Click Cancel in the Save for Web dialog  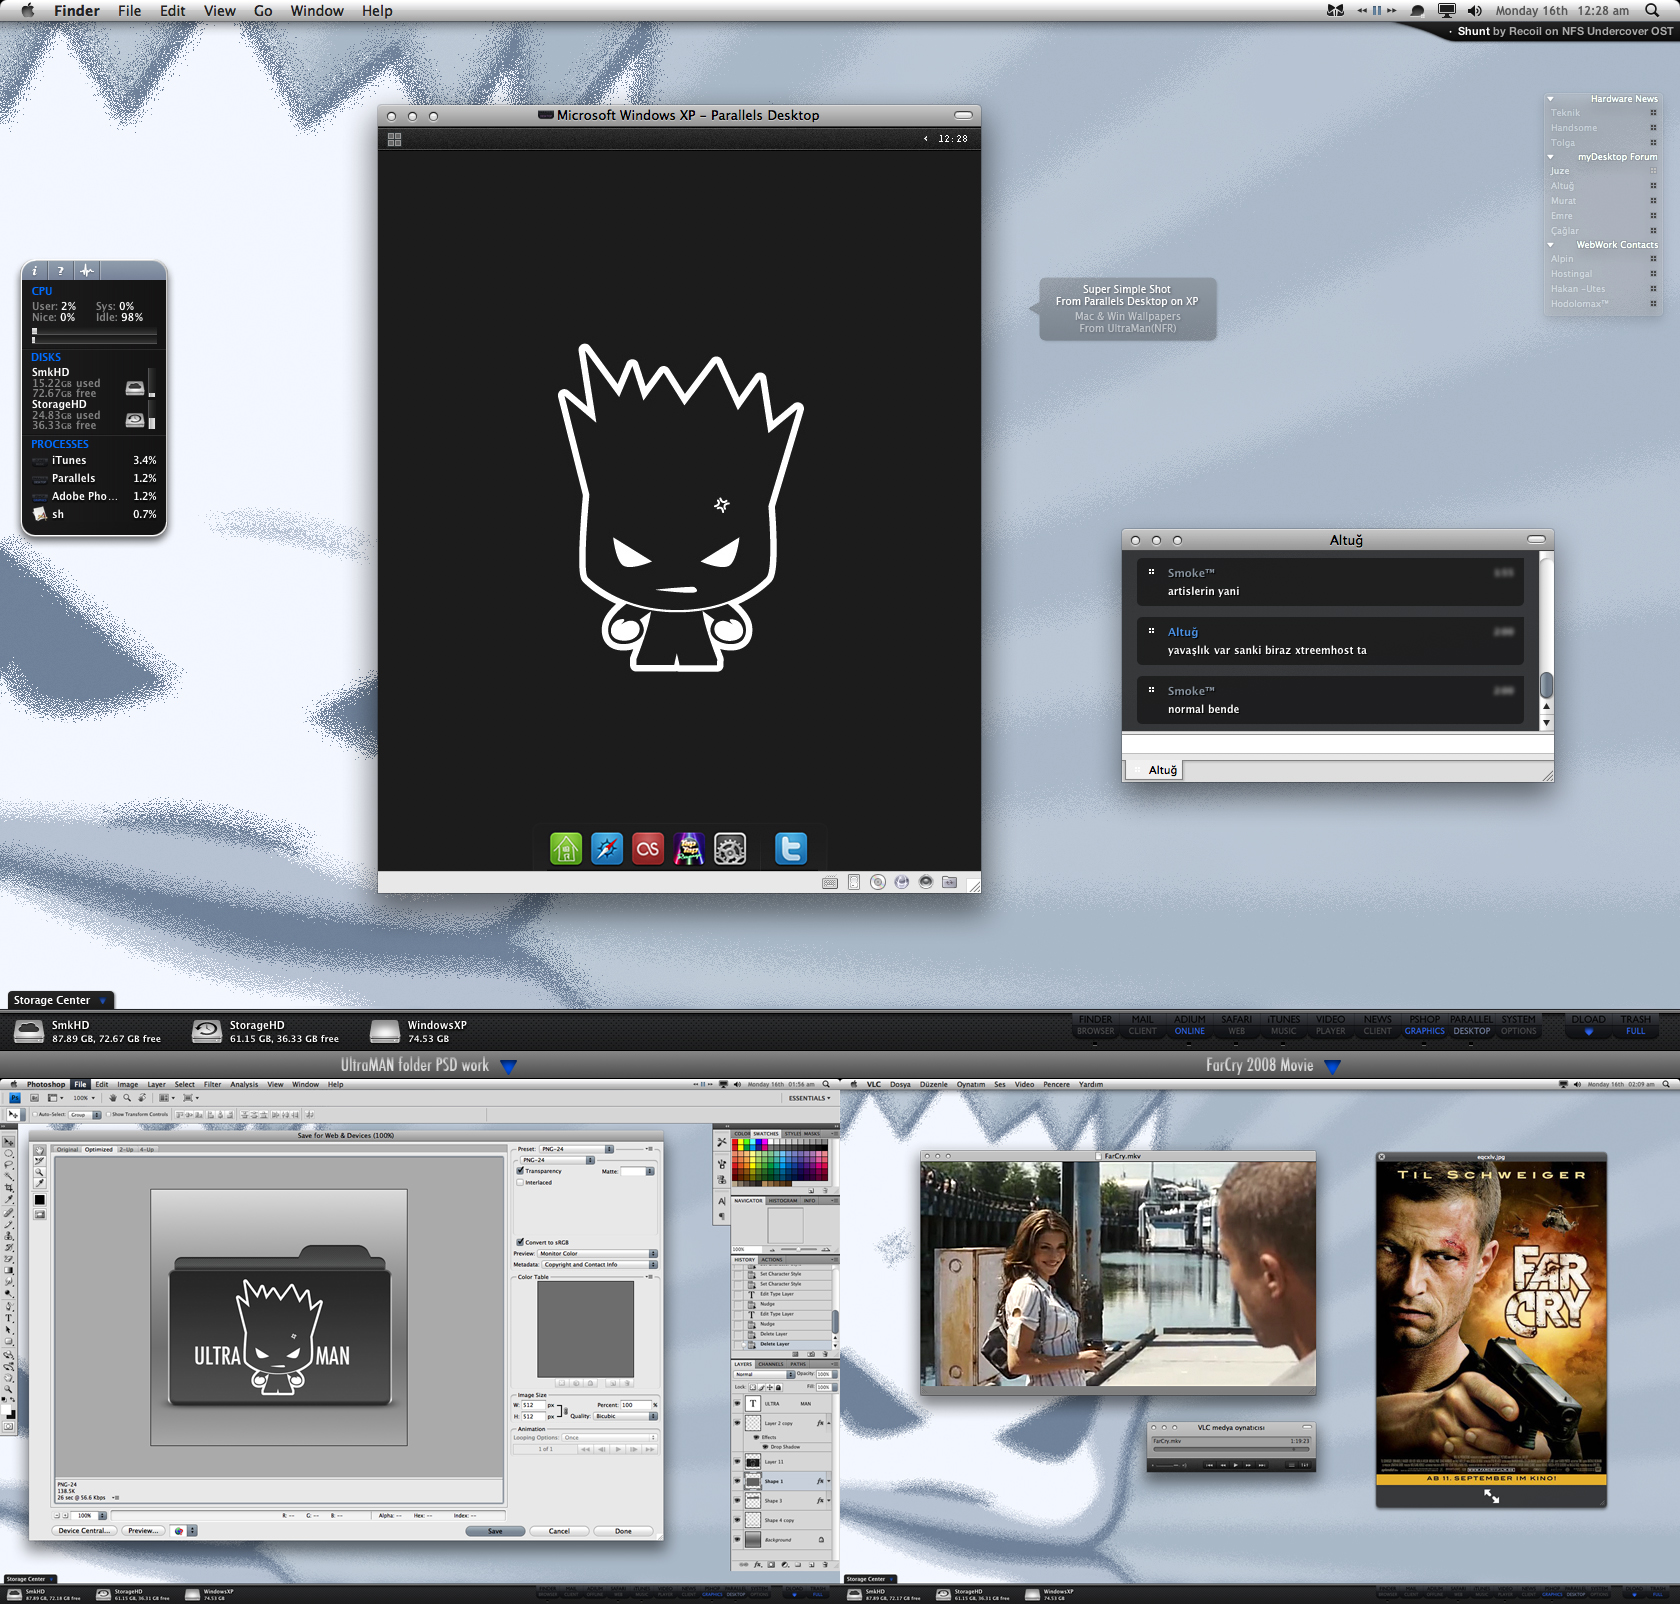[559, 1531]
